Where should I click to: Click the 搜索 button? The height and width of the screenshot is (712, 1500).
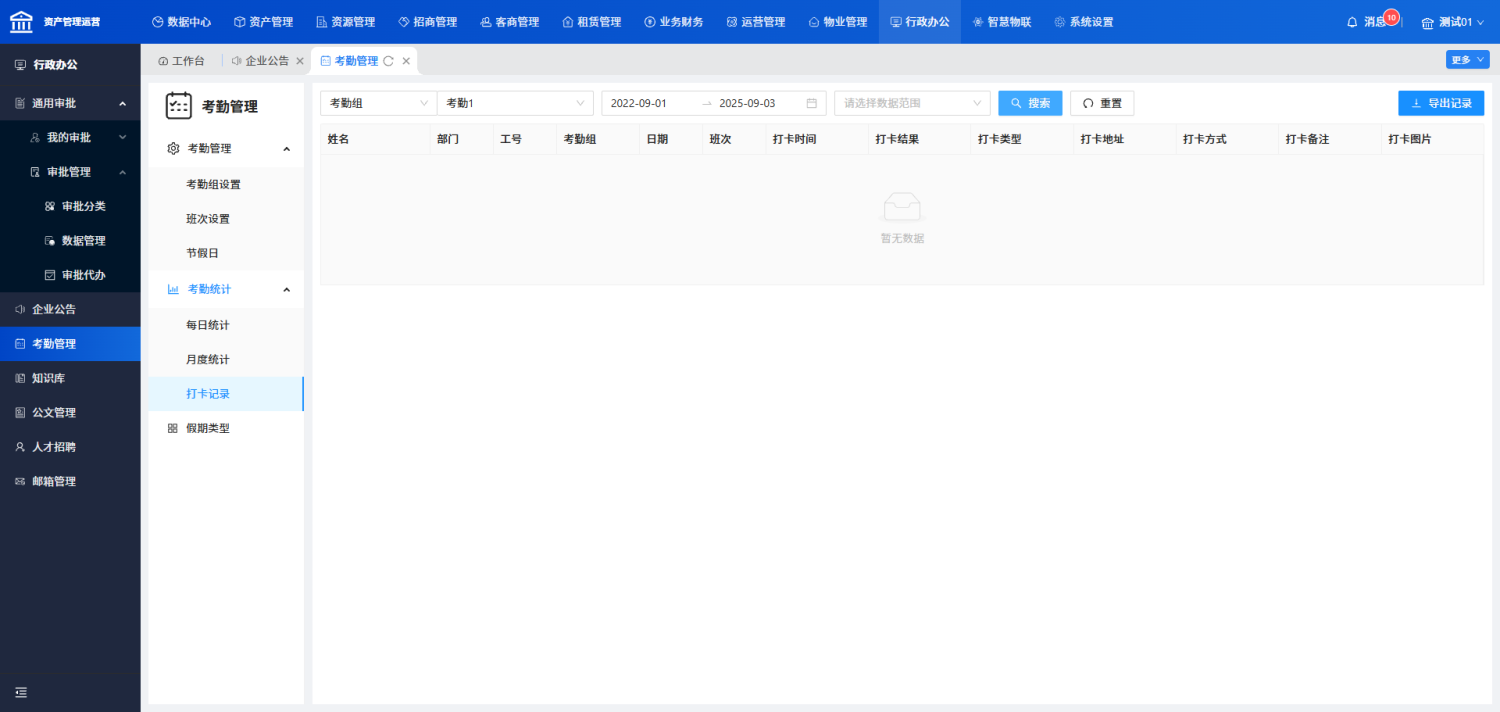1030,103
